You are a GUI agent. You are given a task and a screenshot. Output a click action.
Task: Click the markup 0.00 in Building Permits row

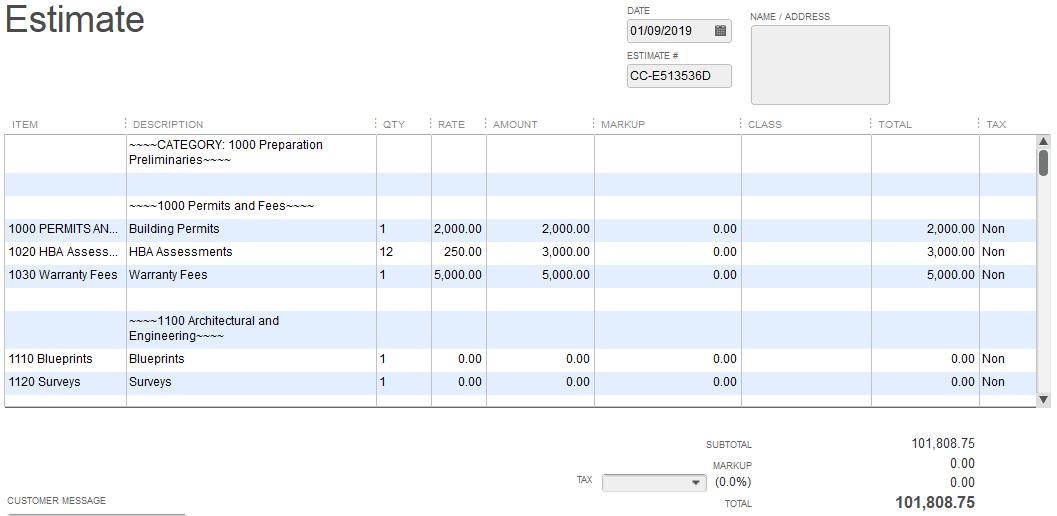click(x=668, y=229)
